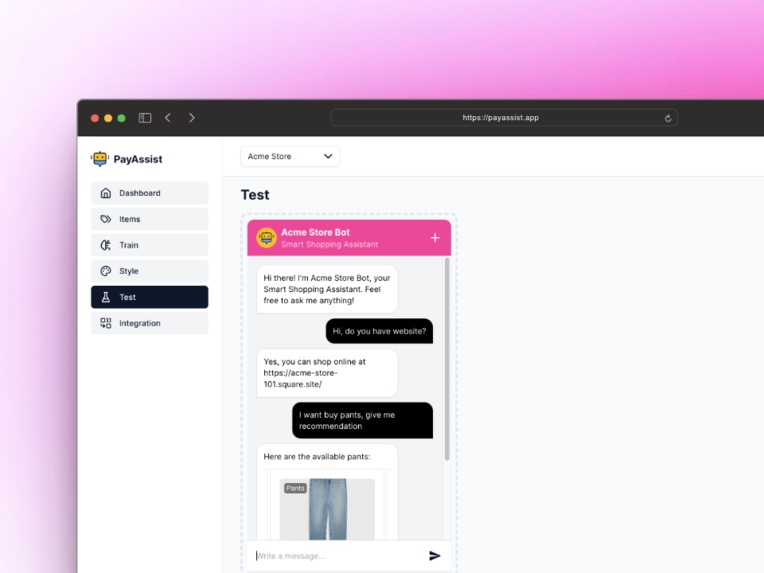Open the Style menu item
This screenshot has width=764, height=573.
[x=150, y=271]
